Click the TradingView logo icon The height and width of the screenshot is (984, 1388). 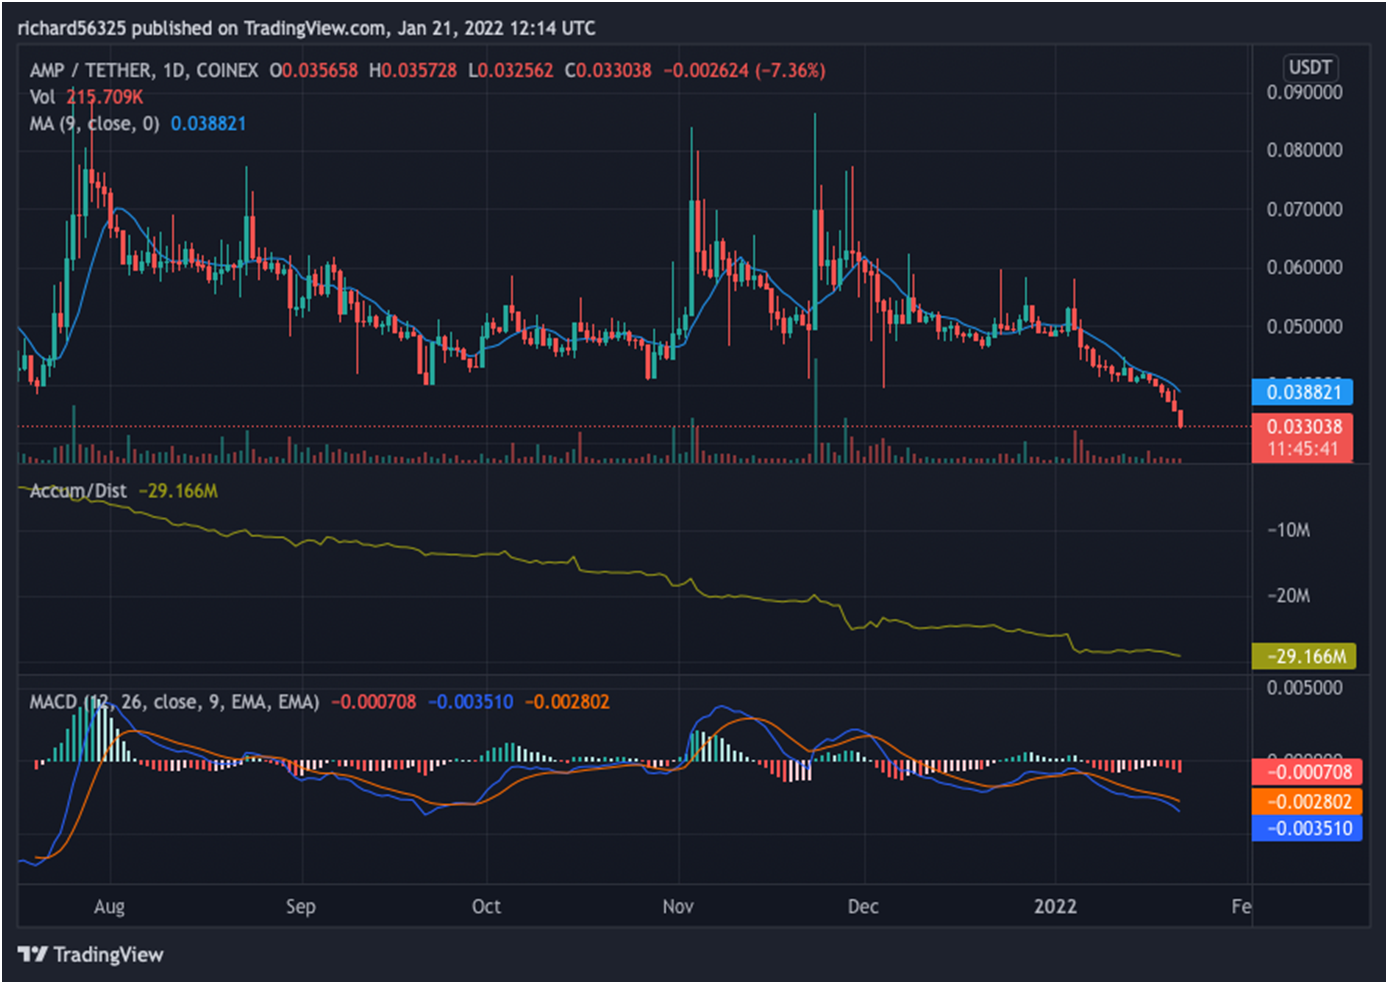pyautogui.click(x=33, y=954)
